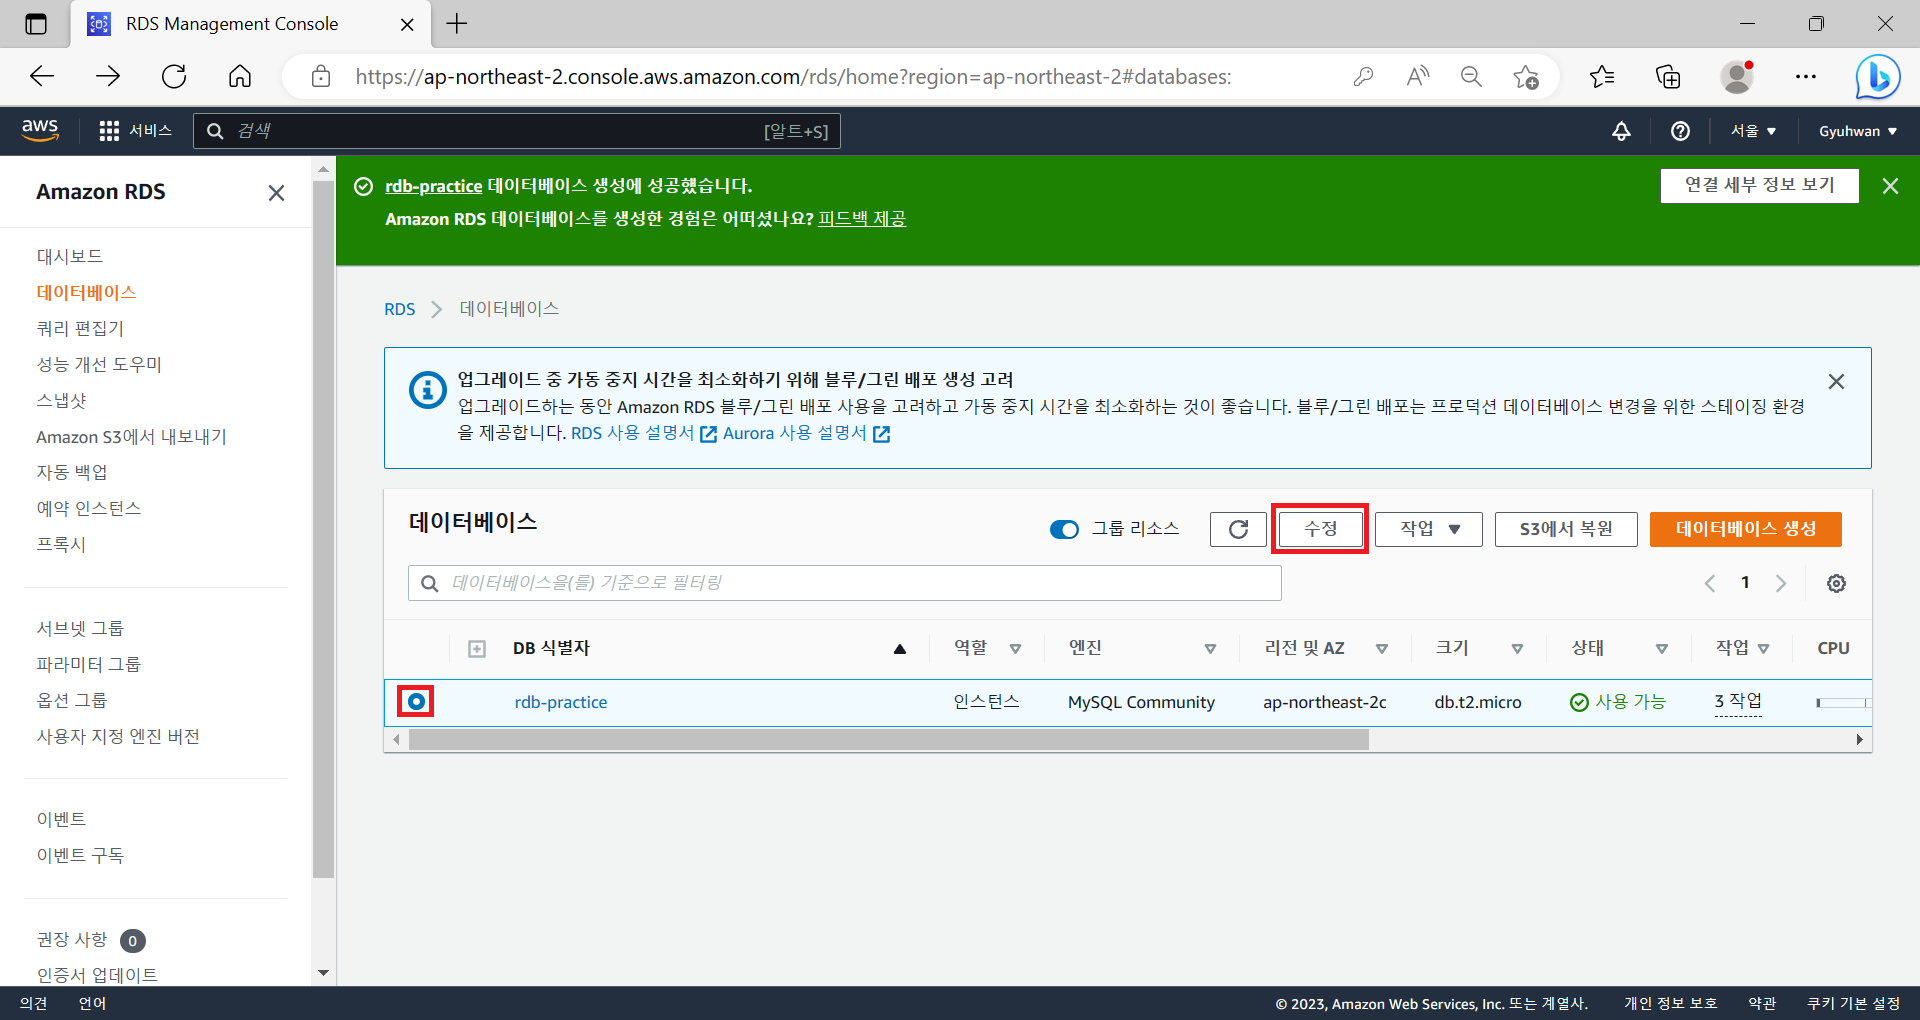1920x1020 pixels.
Task: Select the rdb-practice radio button
Action: tap(416, 702)
